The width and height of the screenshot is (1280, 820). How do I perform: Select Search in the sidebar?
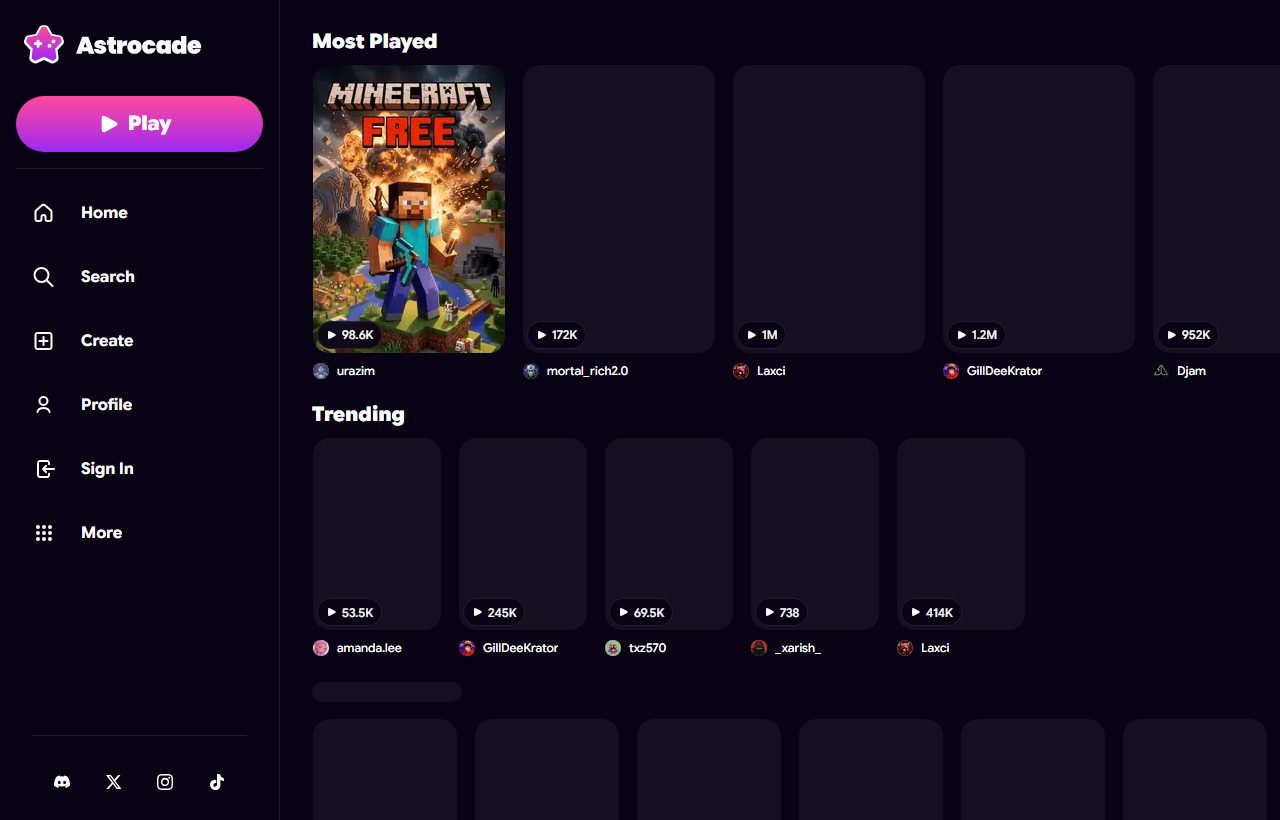tap(108, 277)
